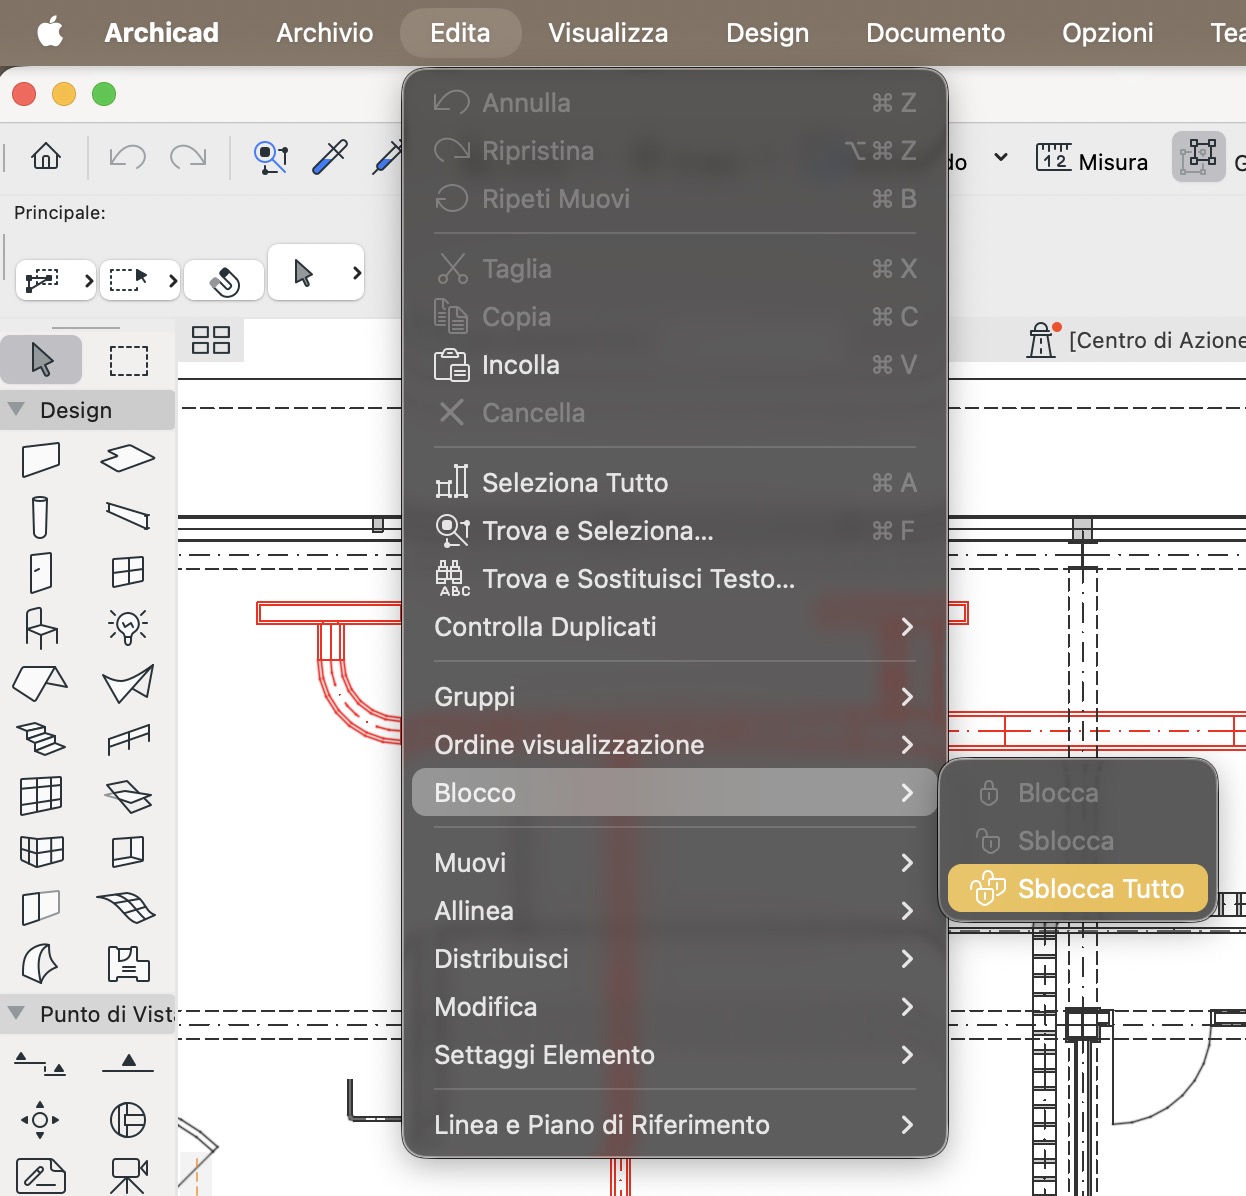Open the Visualizza menu
Screen dimensions: 1246x1196
tap(608, 33)
